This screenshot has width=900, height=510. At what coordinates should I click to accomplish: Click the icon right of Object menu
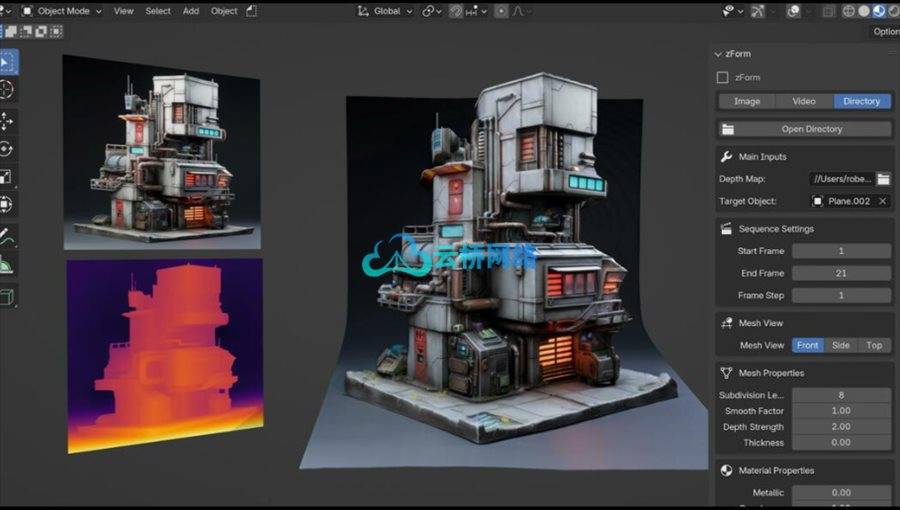[251, 11]
